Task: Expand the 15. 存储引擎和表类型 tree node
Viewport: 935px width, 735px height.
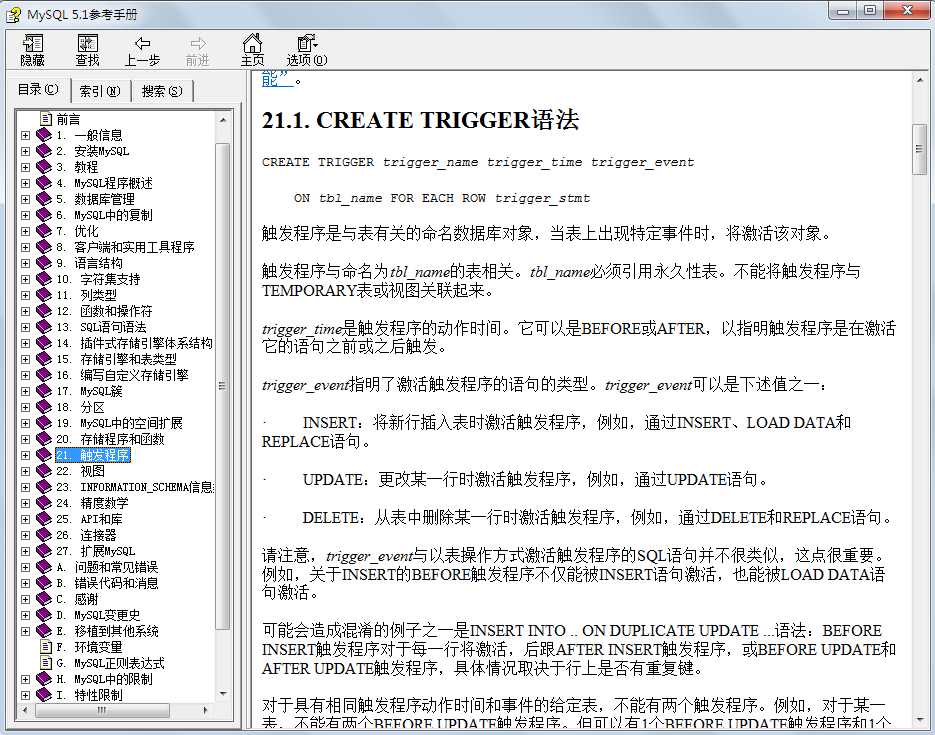Action: [x=25, y=359]
